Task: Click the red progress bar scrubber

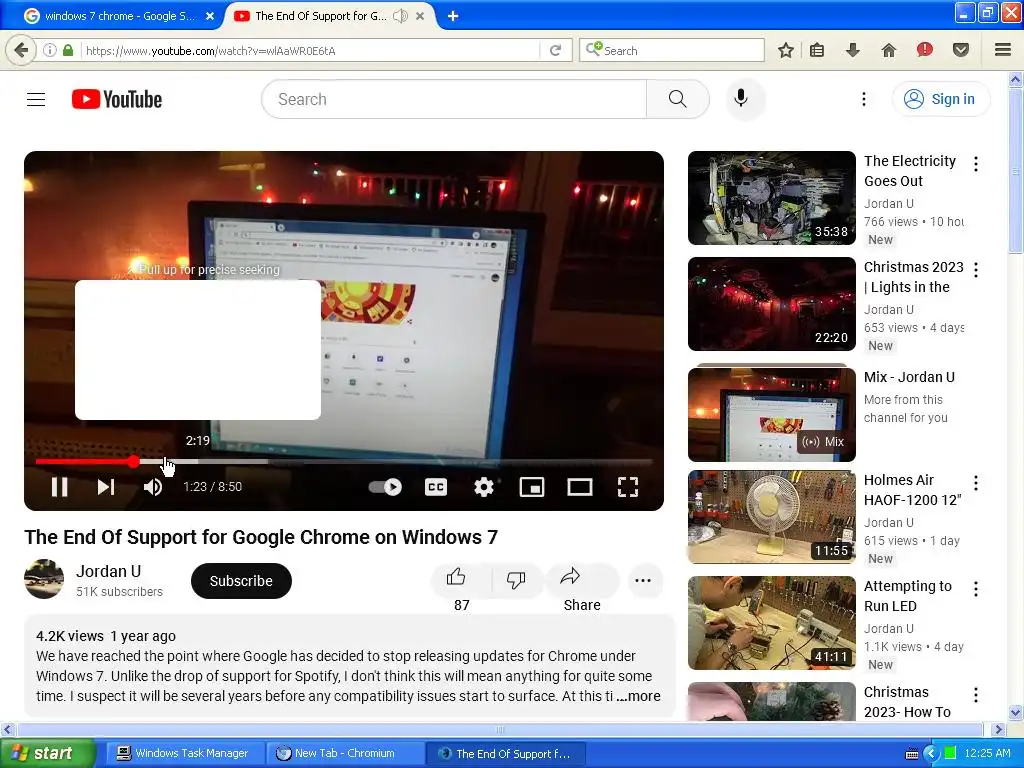Action: point(134,462)
